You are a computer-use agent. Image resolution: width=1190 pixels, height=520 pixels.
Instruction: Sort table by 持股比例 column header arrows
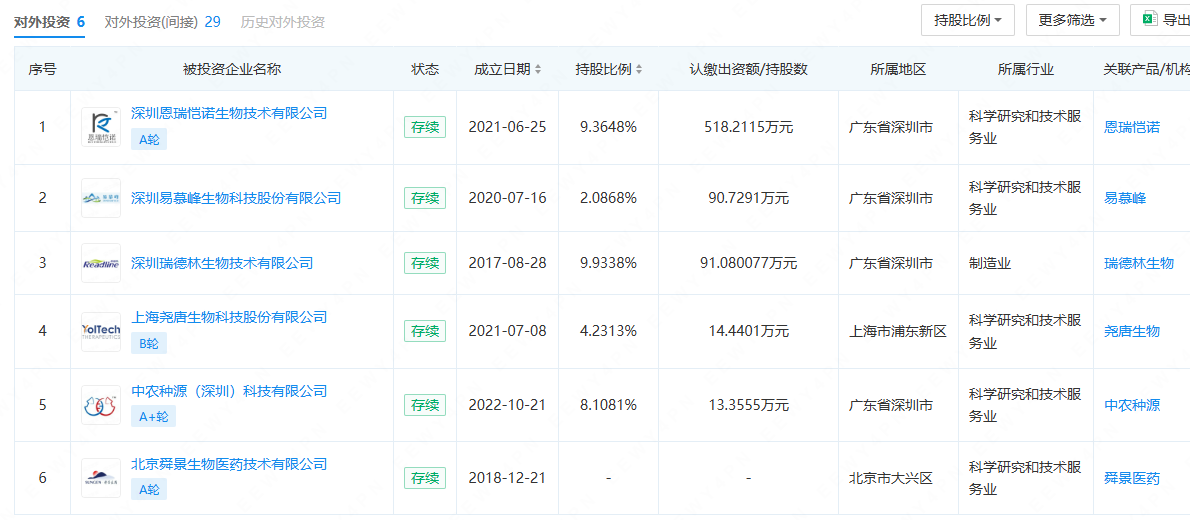point(639,70)
